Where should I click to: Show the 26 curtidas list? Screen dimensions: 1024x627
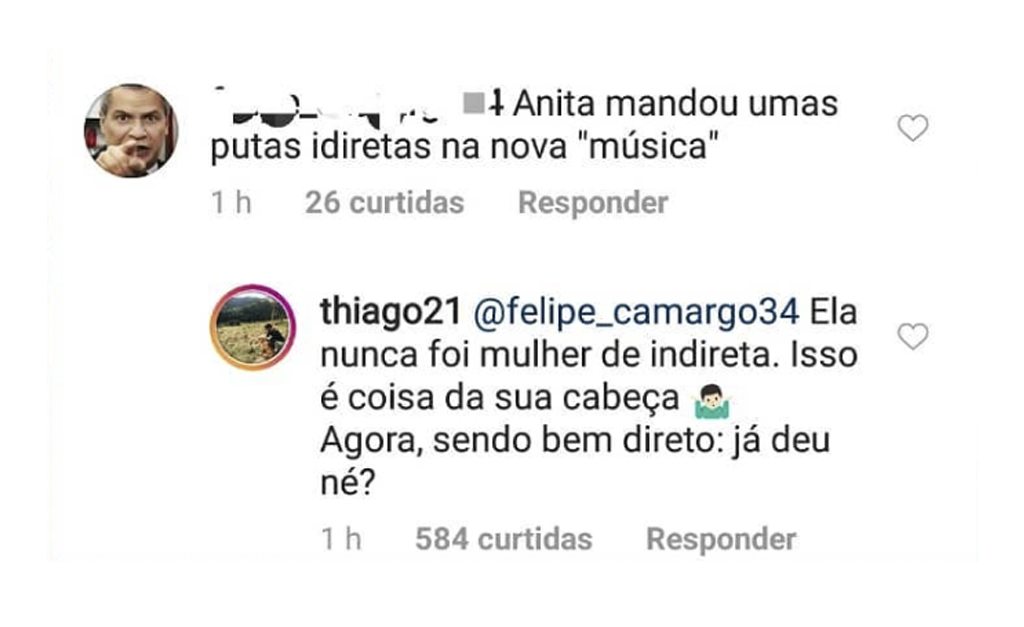pos(384,203)
